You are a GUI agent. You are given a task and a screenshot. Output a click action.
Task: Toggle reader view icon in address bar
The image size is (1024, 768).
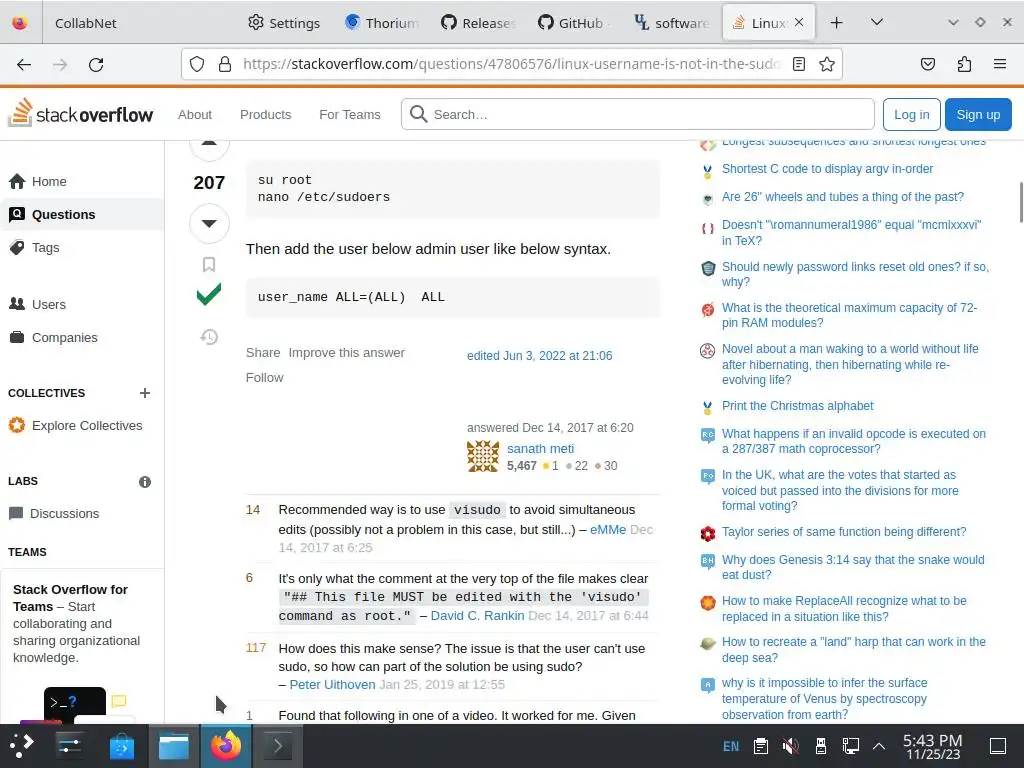tap(798, 64)
